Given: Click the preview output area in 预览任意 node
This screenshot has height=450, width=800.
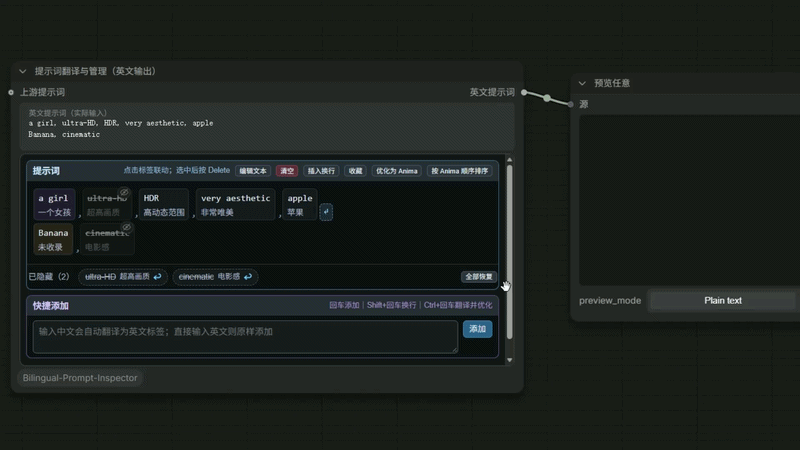Looking at the screenshot, I should (689, 200).
